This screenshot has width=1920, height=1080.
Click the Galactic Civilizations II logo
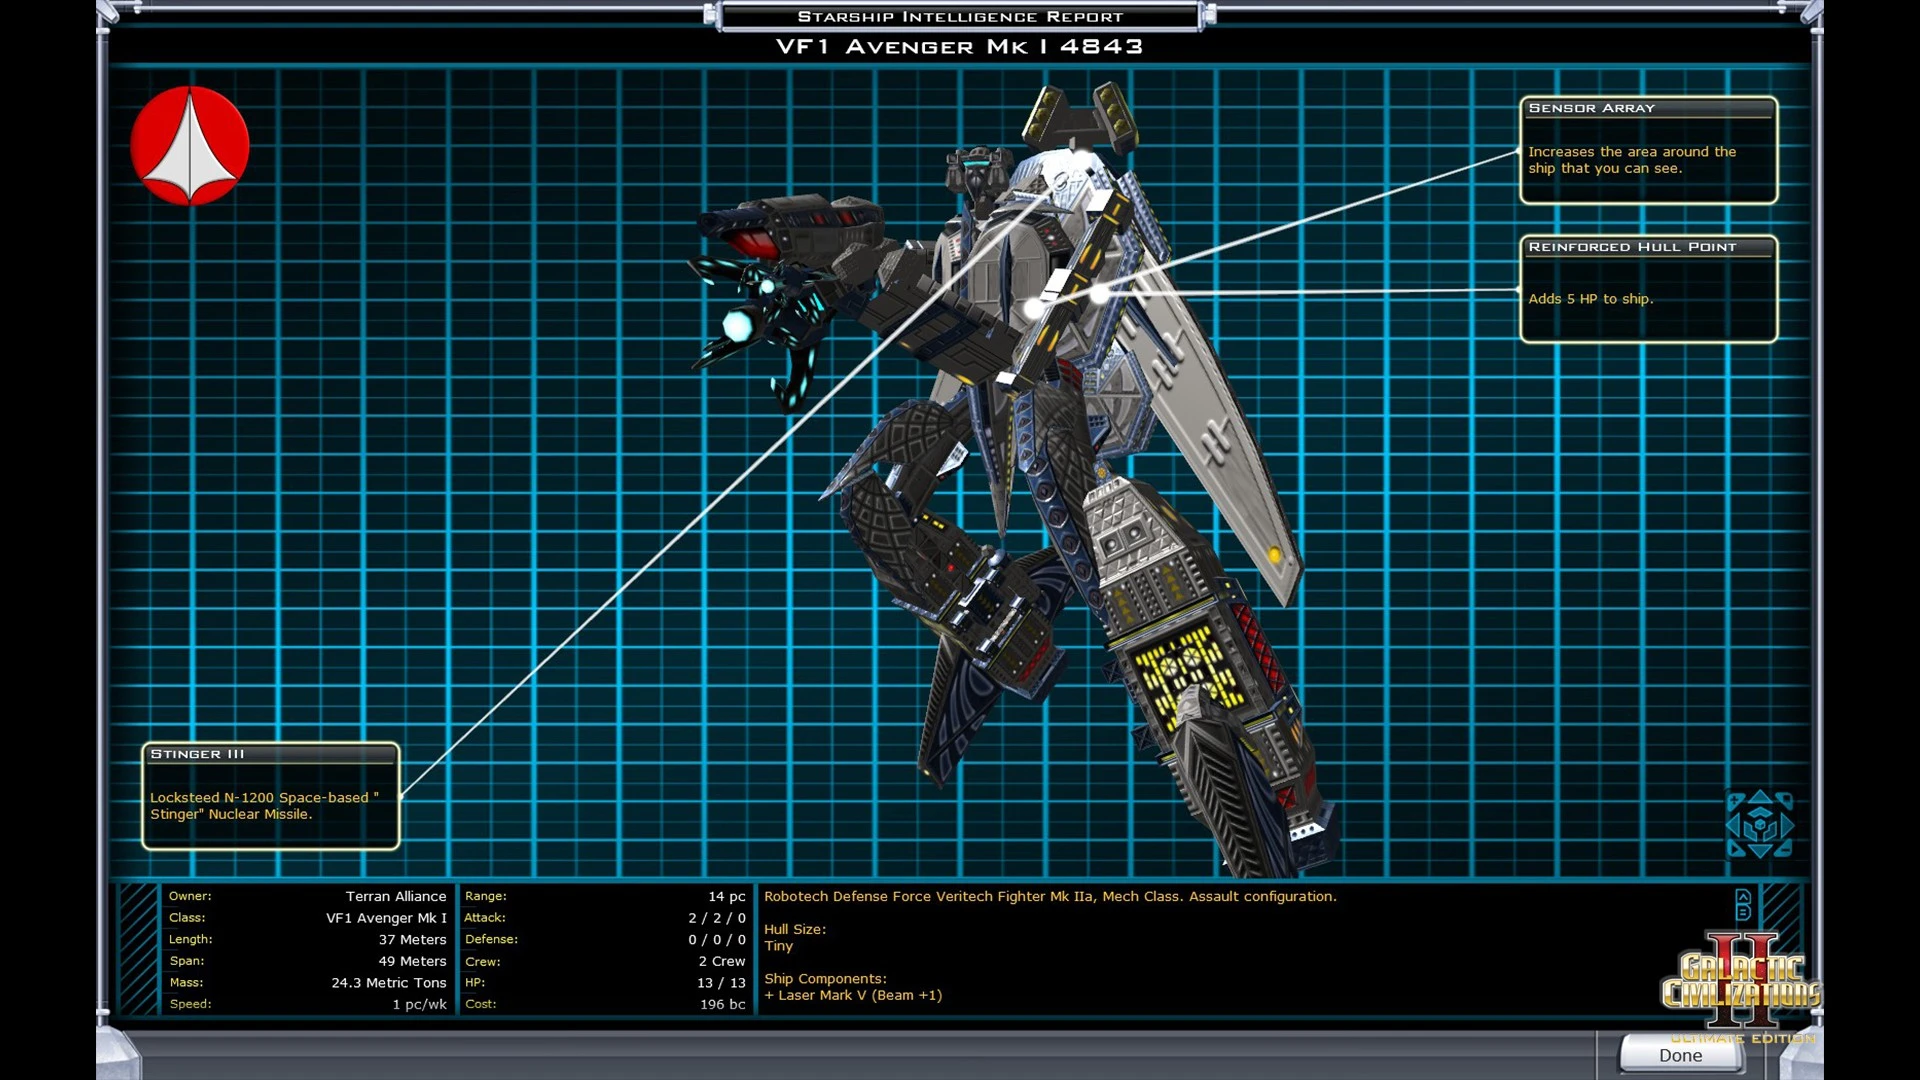click(1741, 982)
